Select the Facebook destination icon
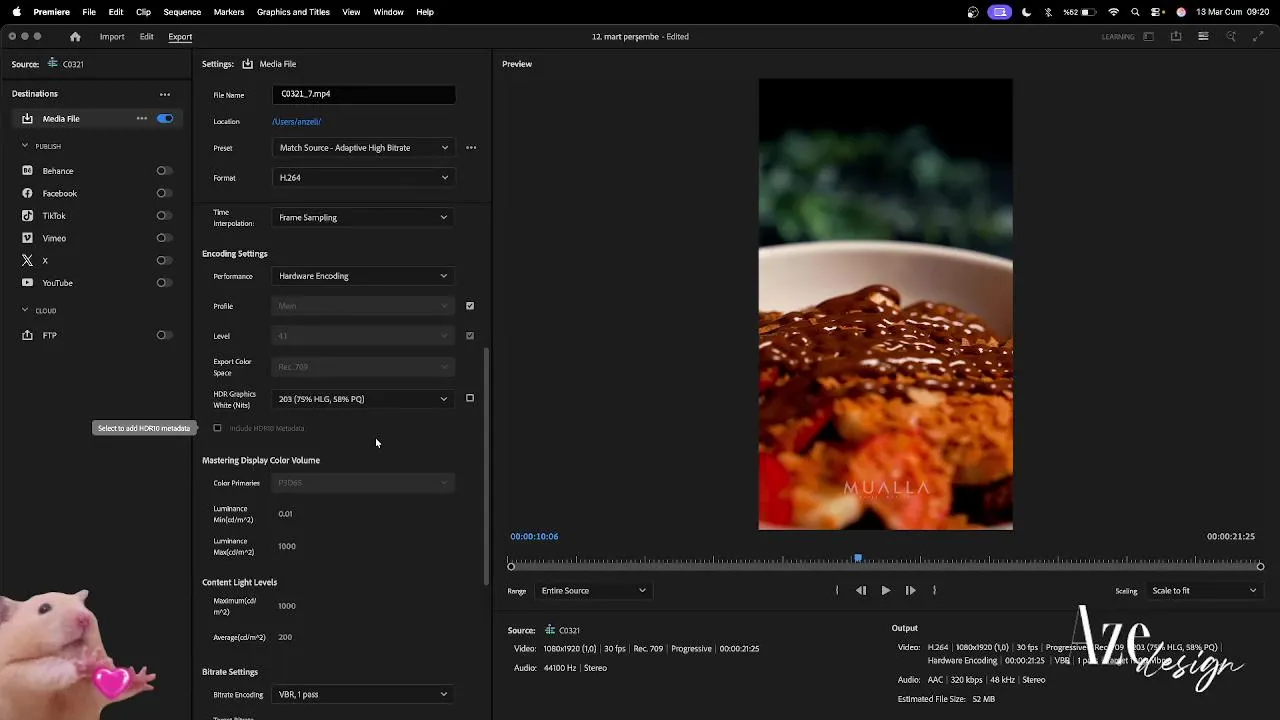1280x720 pixels. (27, 193)
